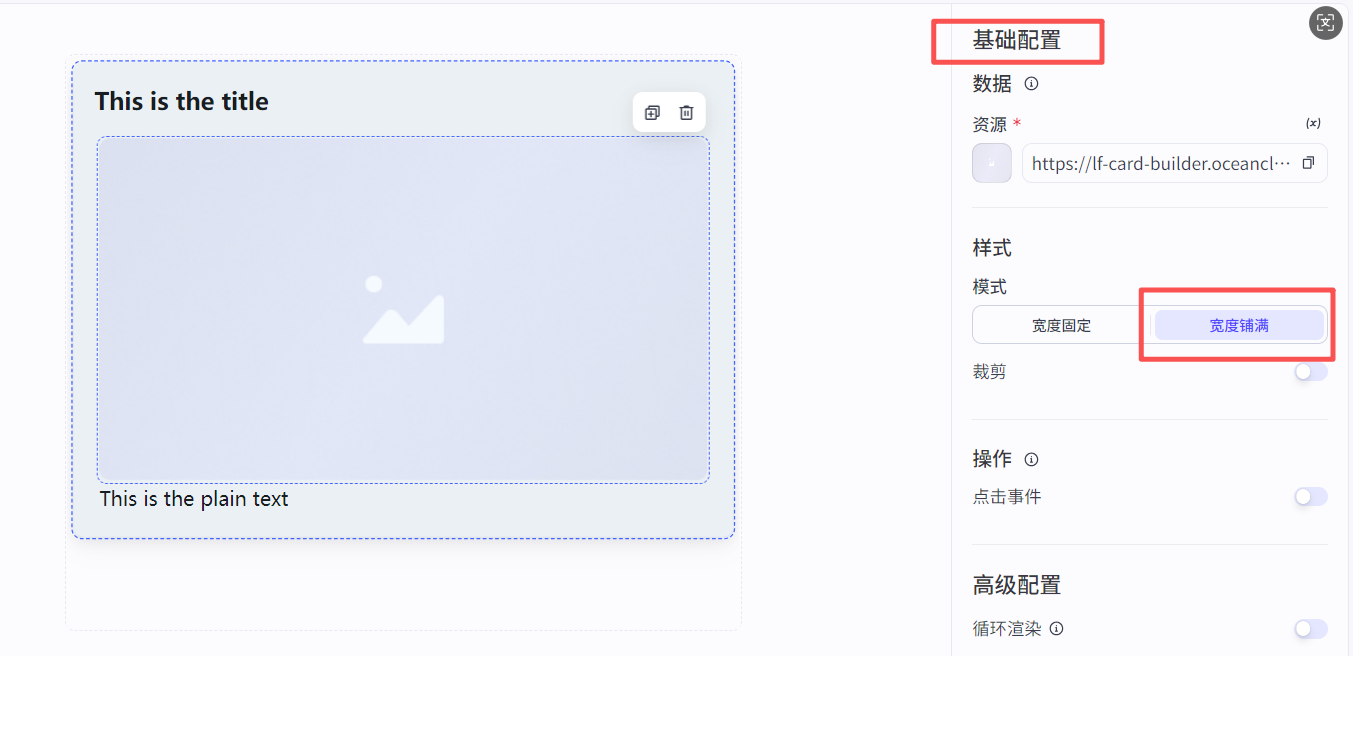This screenshot has width=1364, height=753.
Task: Select the image placeholder inside the card
Action: tap(403, 308)
